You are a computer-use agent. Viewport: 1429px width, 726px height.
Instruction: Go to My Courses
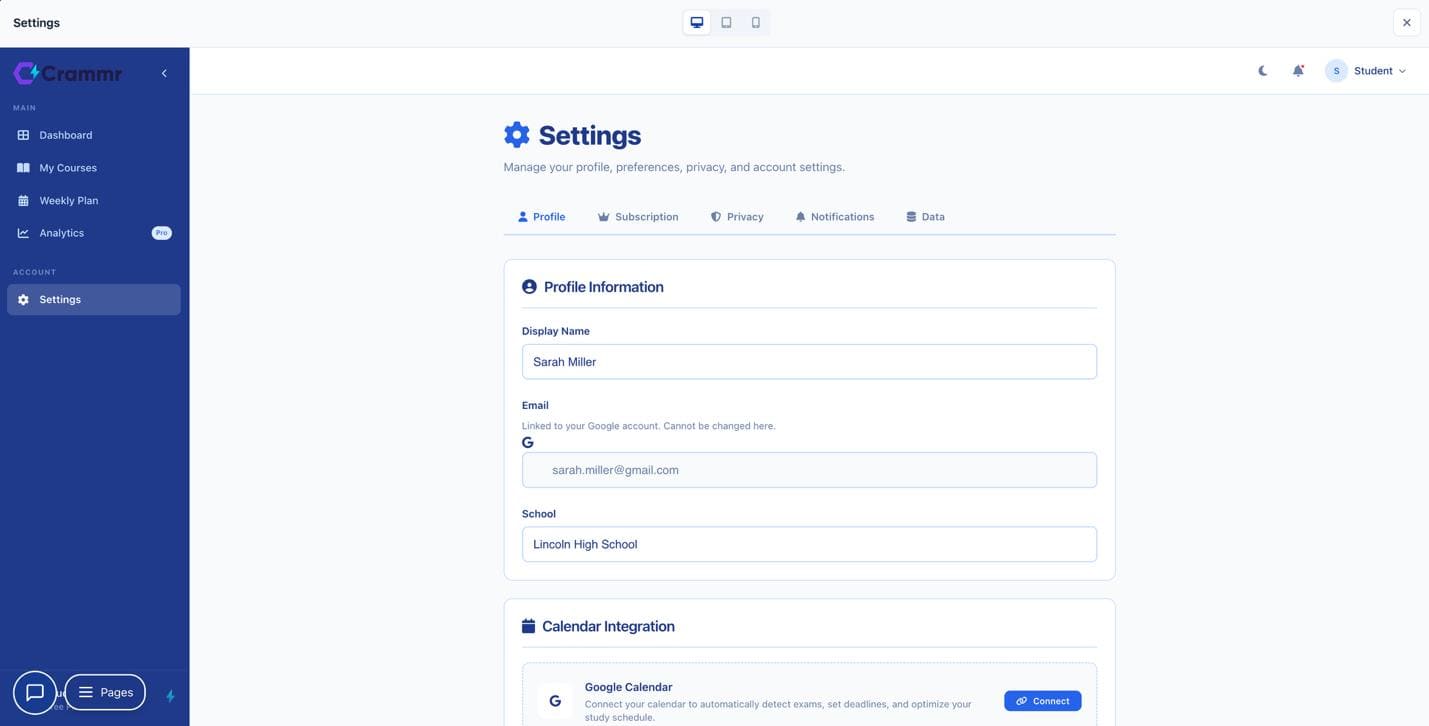(94, 168)
